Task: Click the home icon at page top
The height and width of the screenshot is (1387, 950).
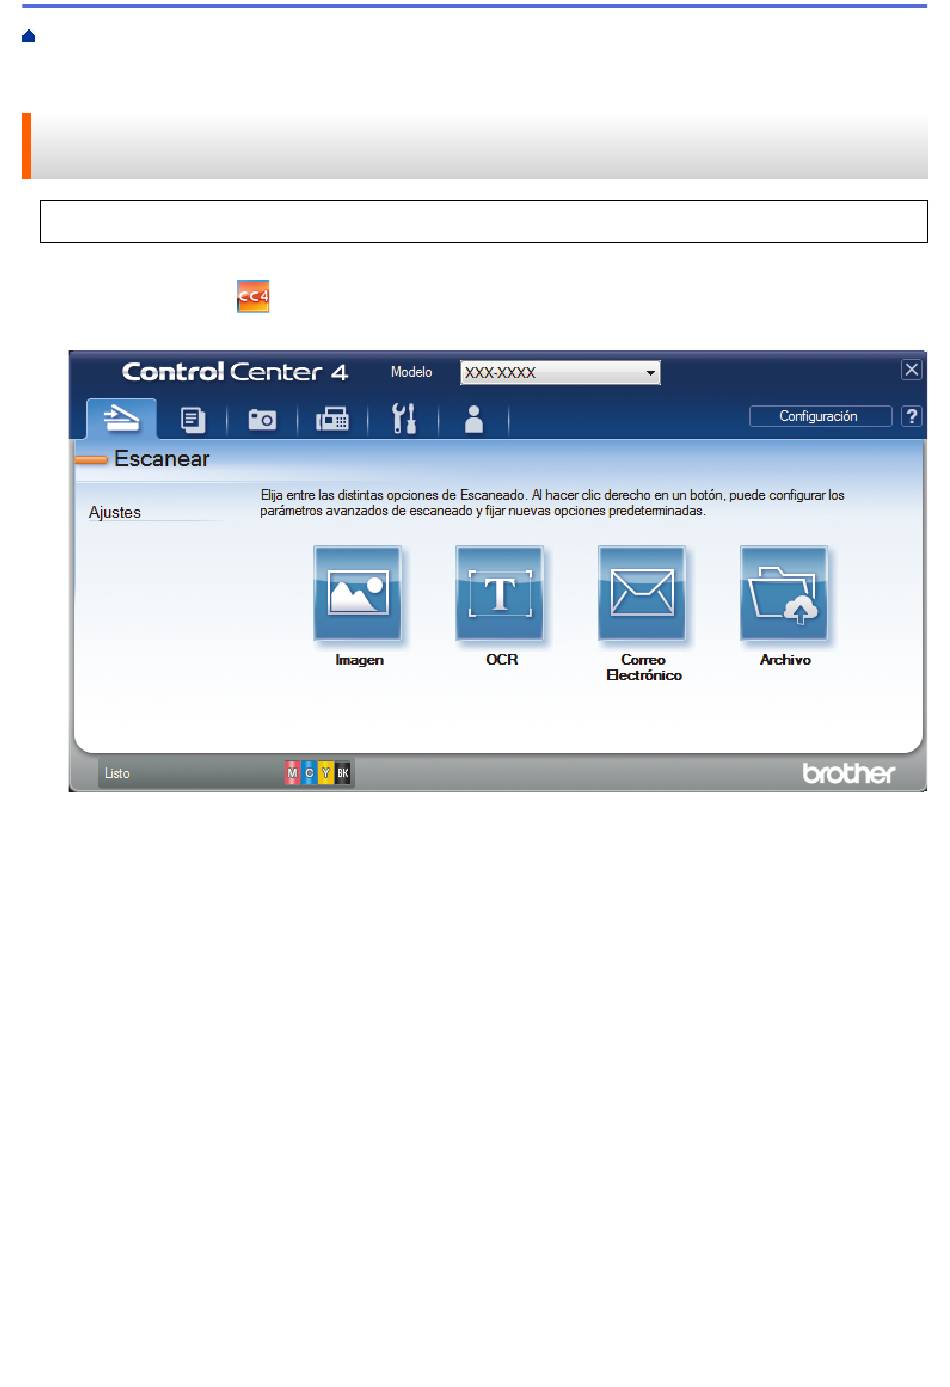Action: [29, 36]
